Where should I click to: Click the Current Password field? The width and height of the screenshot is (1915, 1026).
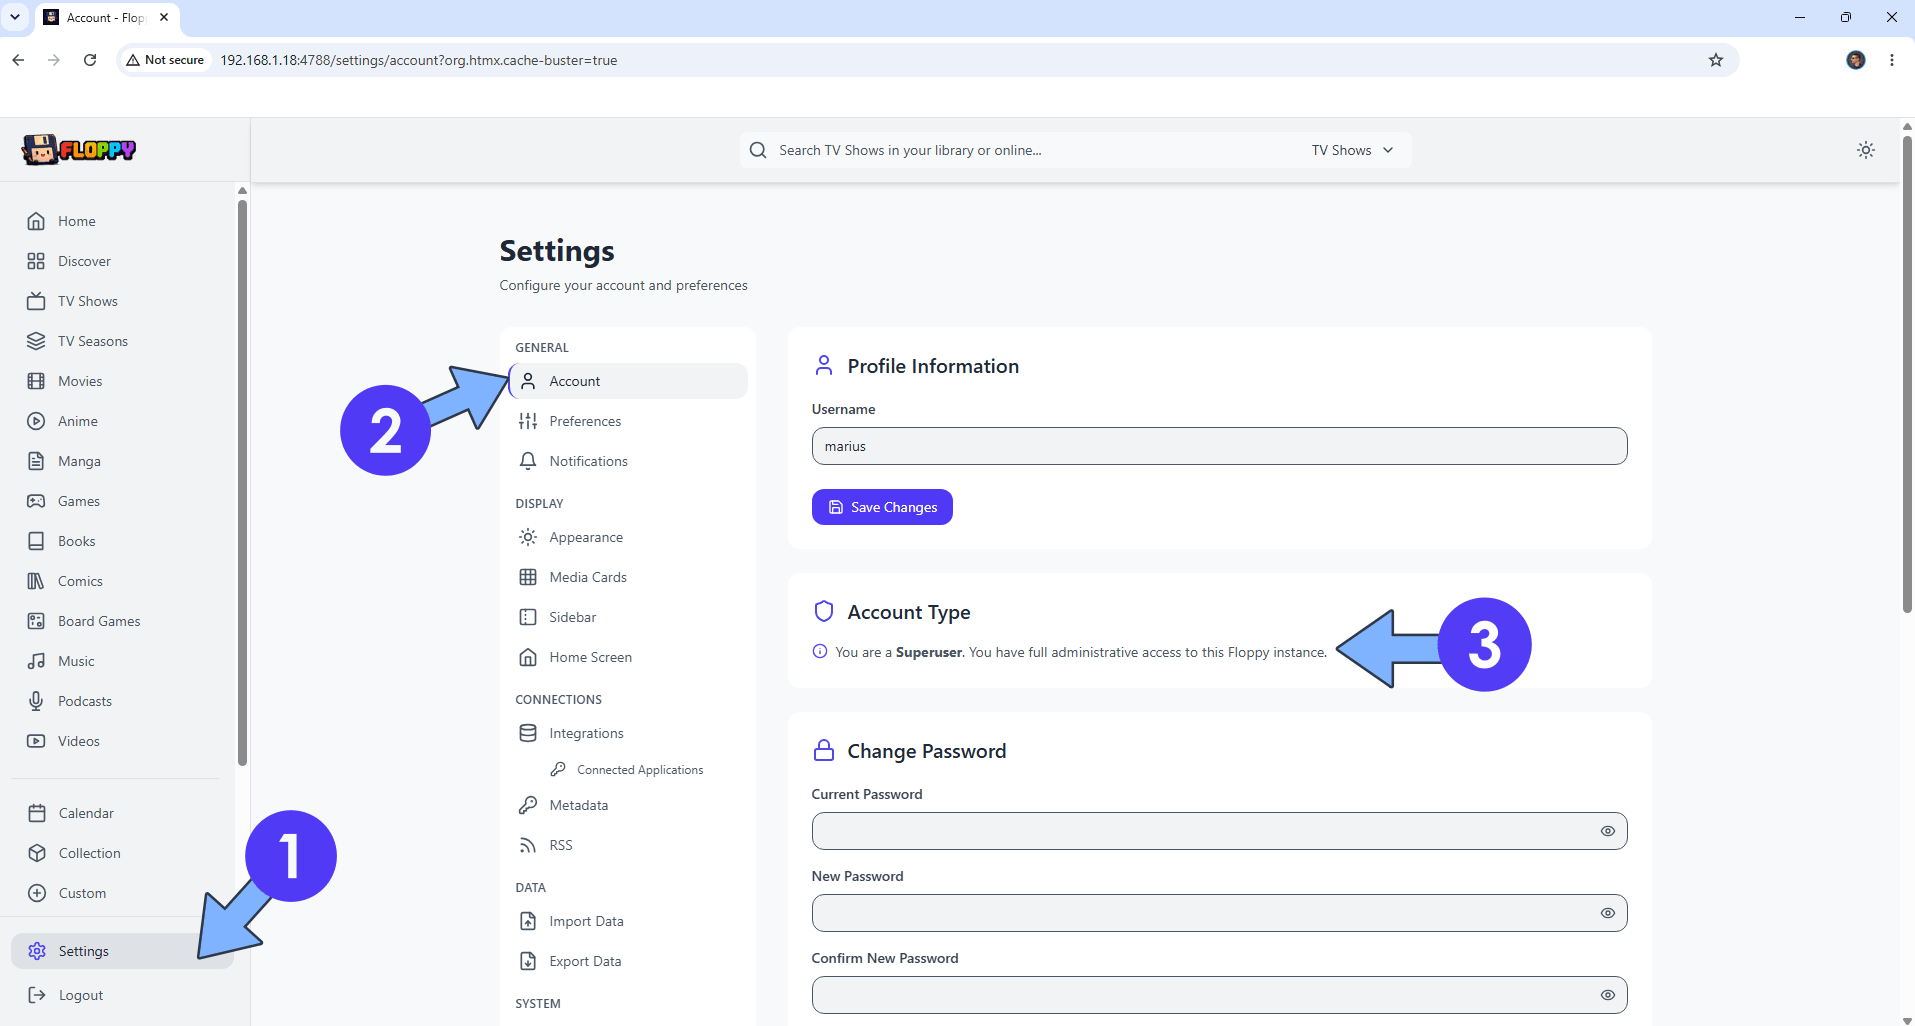(x=1219, y=831)
